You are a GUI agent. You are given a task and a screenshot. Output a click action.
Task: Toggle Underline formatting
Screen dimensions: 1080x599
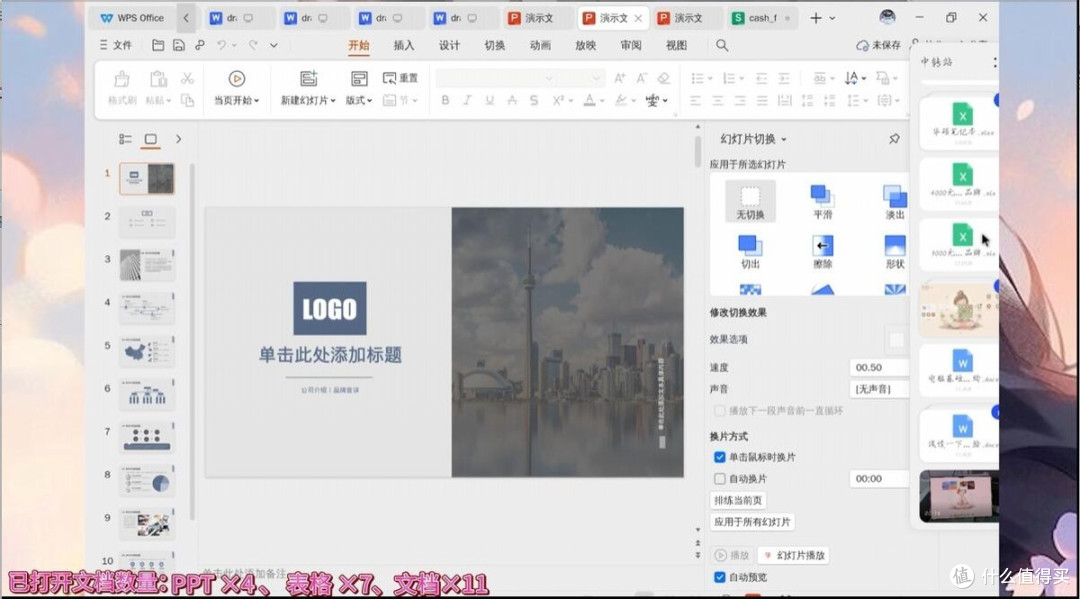pos(490,101)
